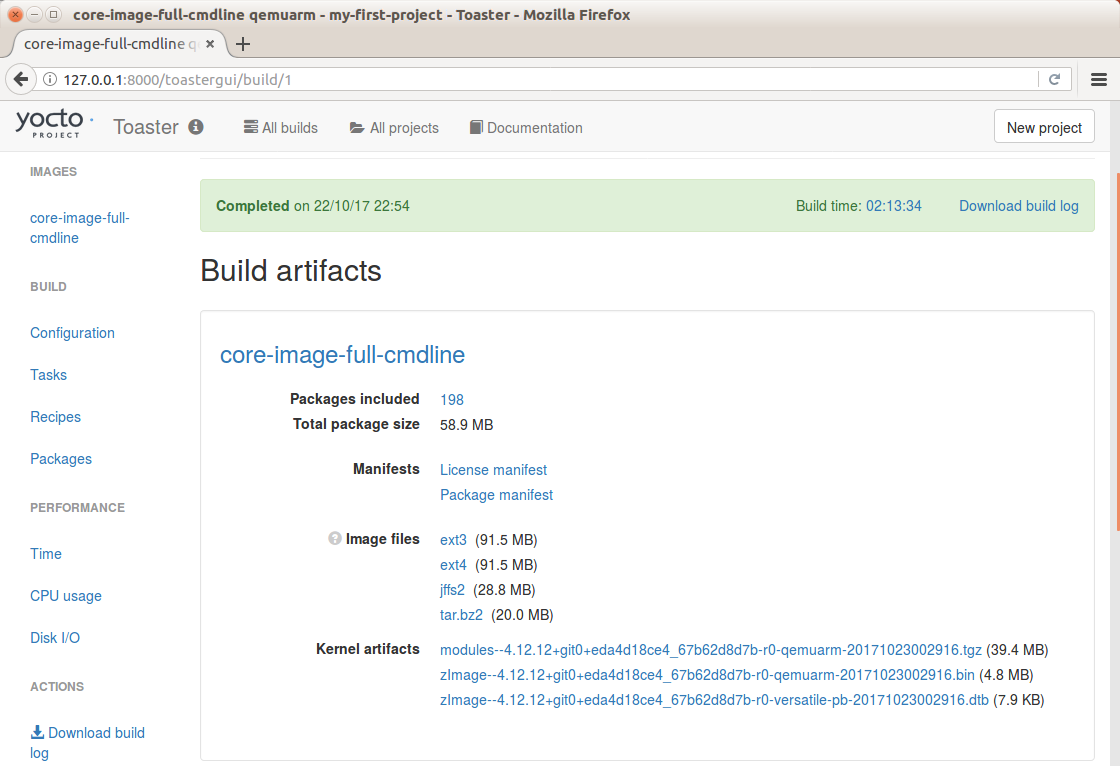Click the Toaster info icon
This screenshot has width=1120, height=766.
(x=196, y=126)
